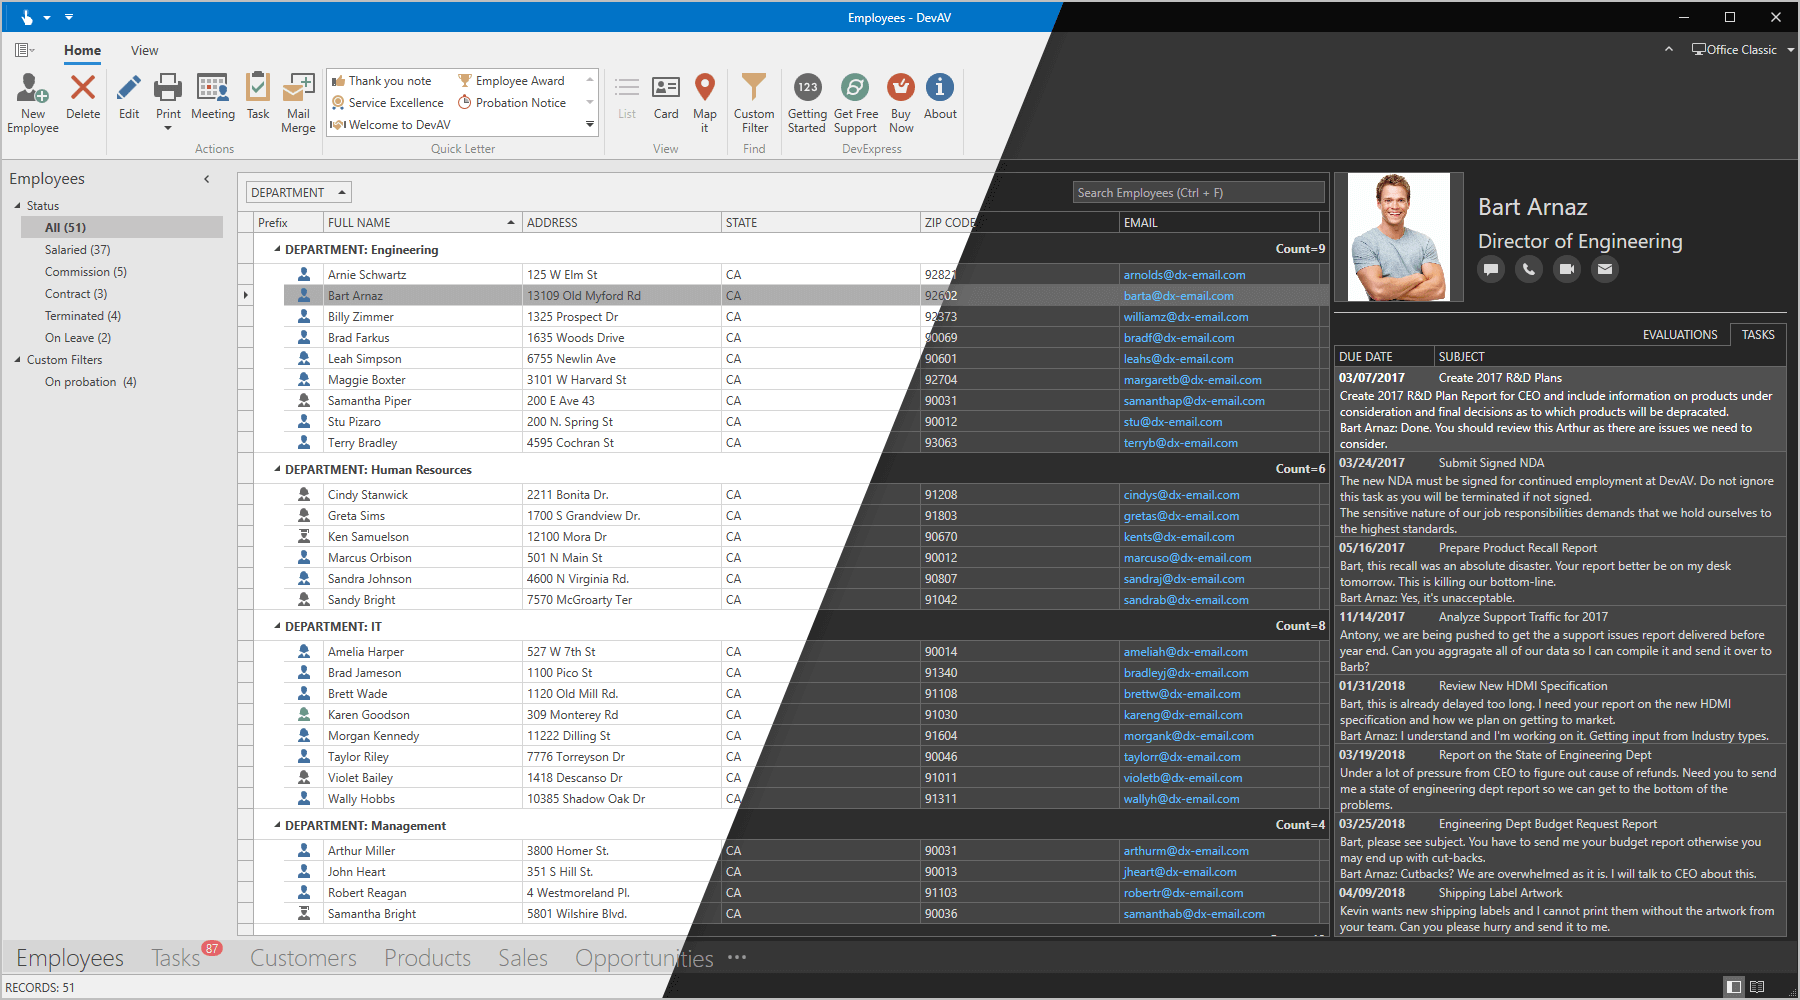Screen dimensions: 1800x1000
Task: Open the View ribbon tab
Action: coord(145,51)
